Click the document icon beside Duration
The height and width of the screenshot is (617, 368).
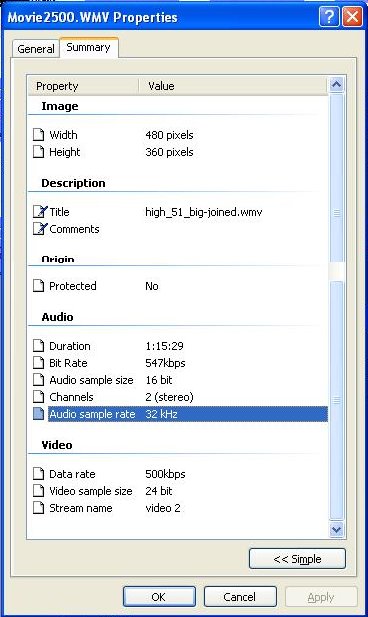click(38, 345)
